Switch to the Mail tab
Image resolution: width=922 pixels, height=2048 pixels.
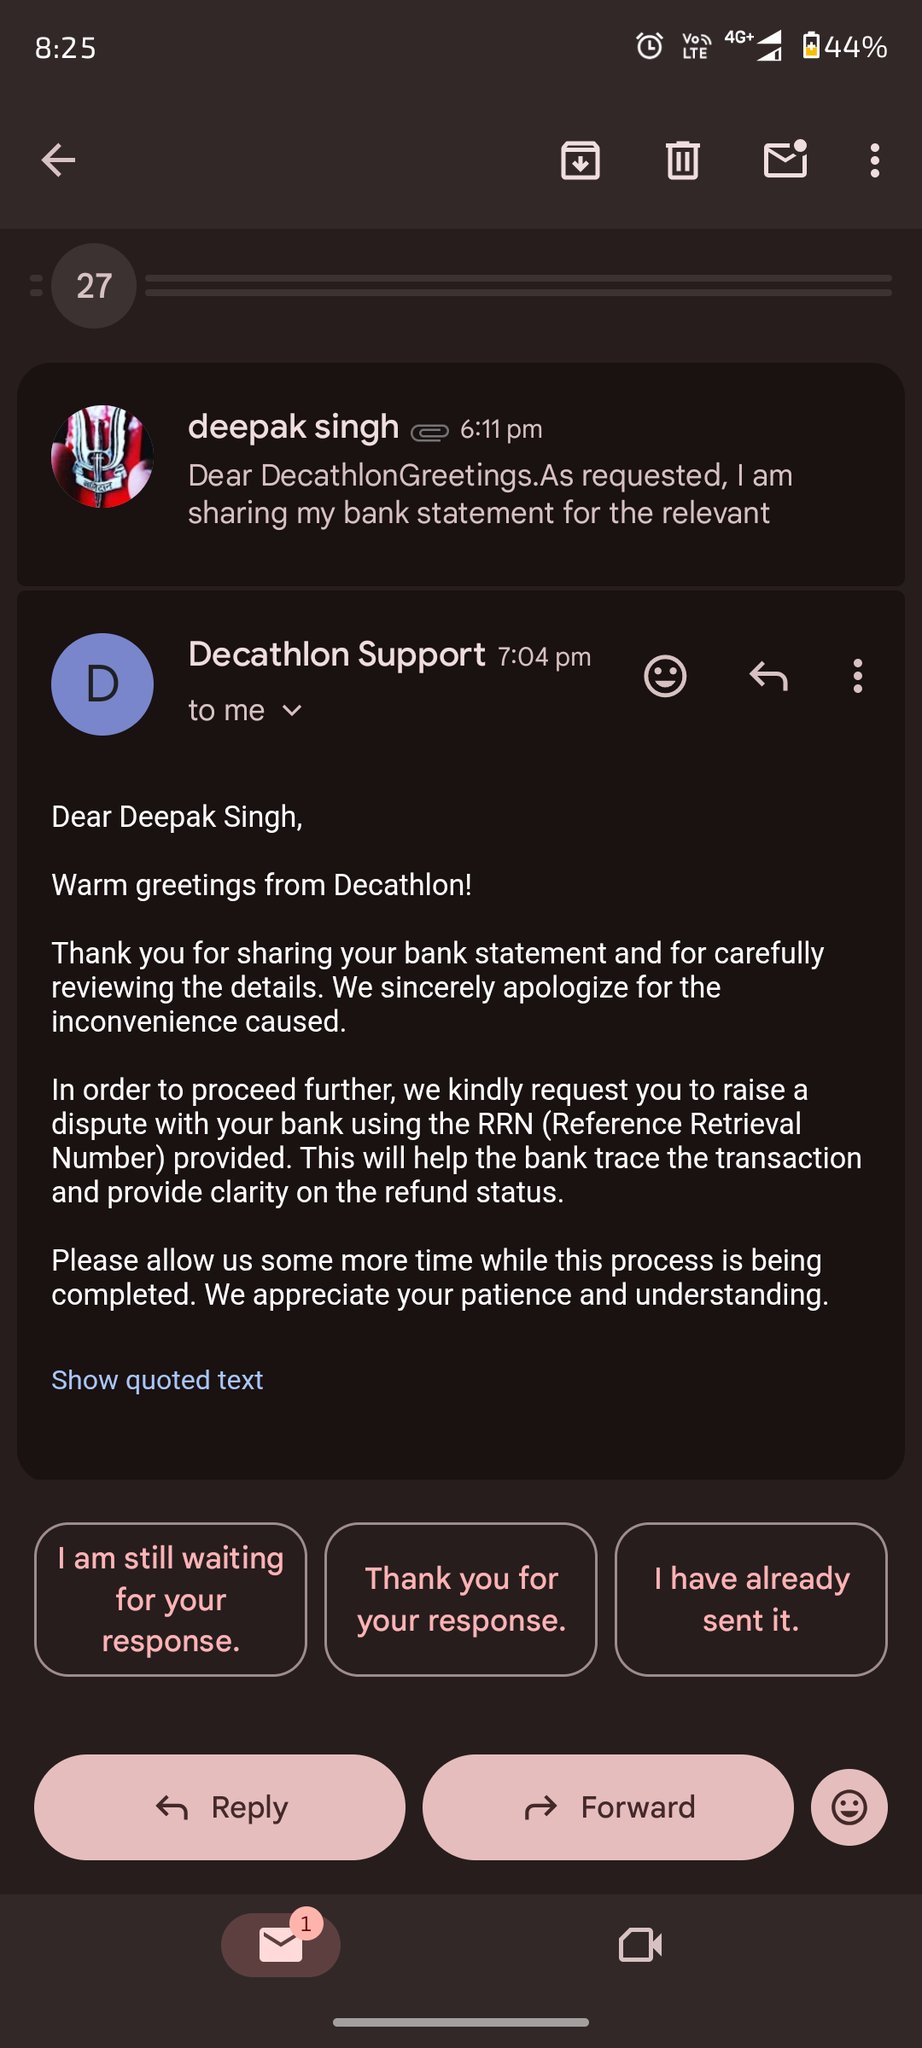point(281,1945)
